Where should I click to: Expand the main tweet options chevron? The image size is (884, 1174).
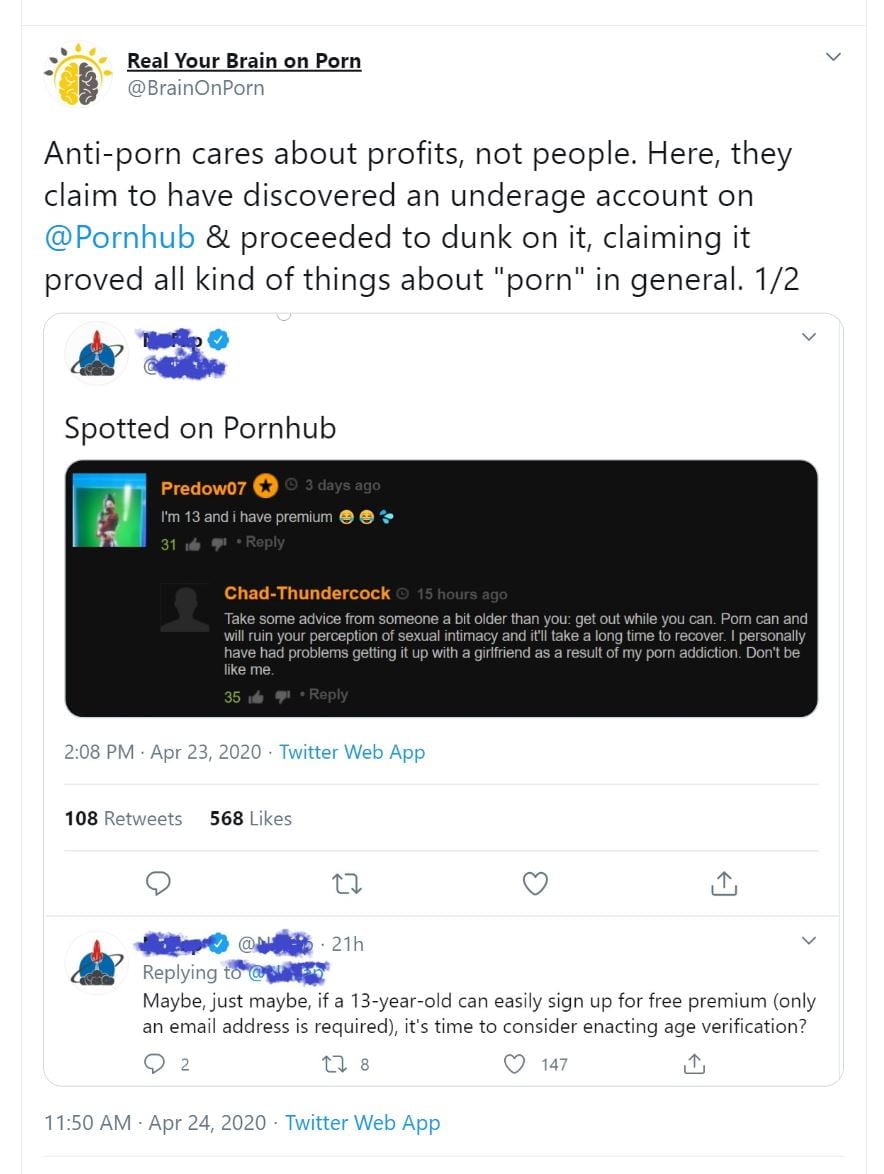[832, 57]
